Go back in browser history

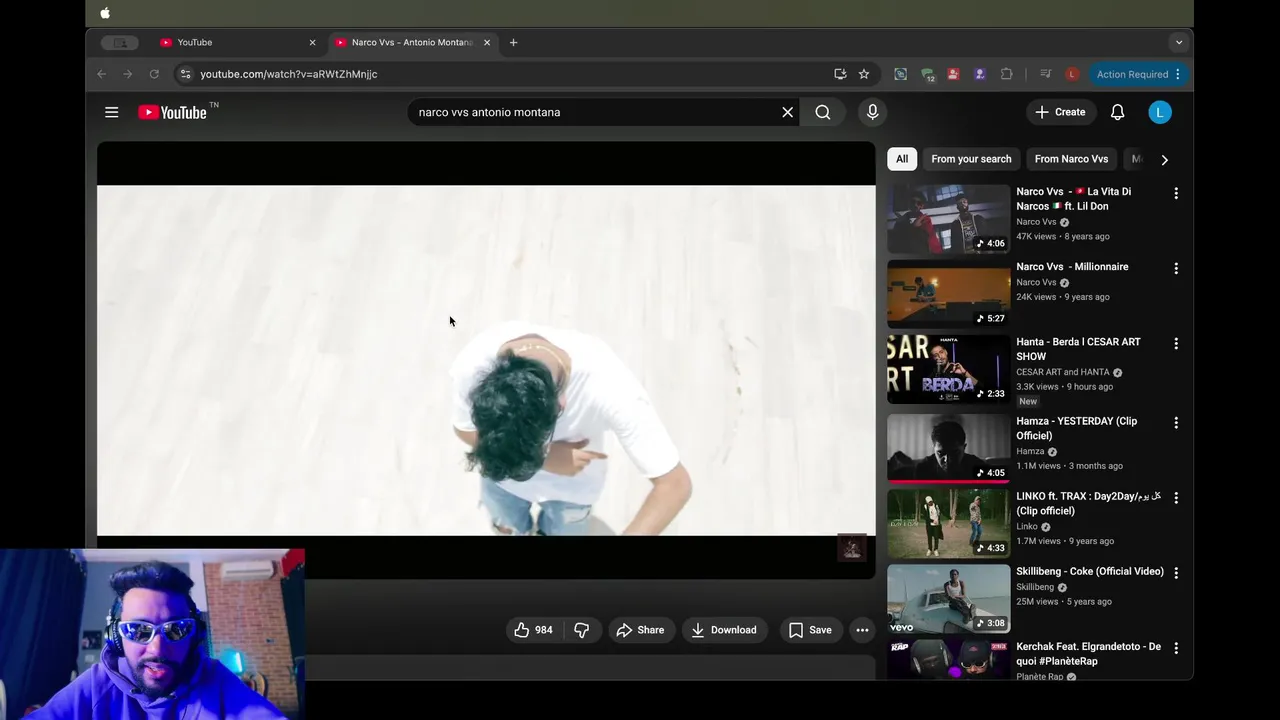(101, 74)
